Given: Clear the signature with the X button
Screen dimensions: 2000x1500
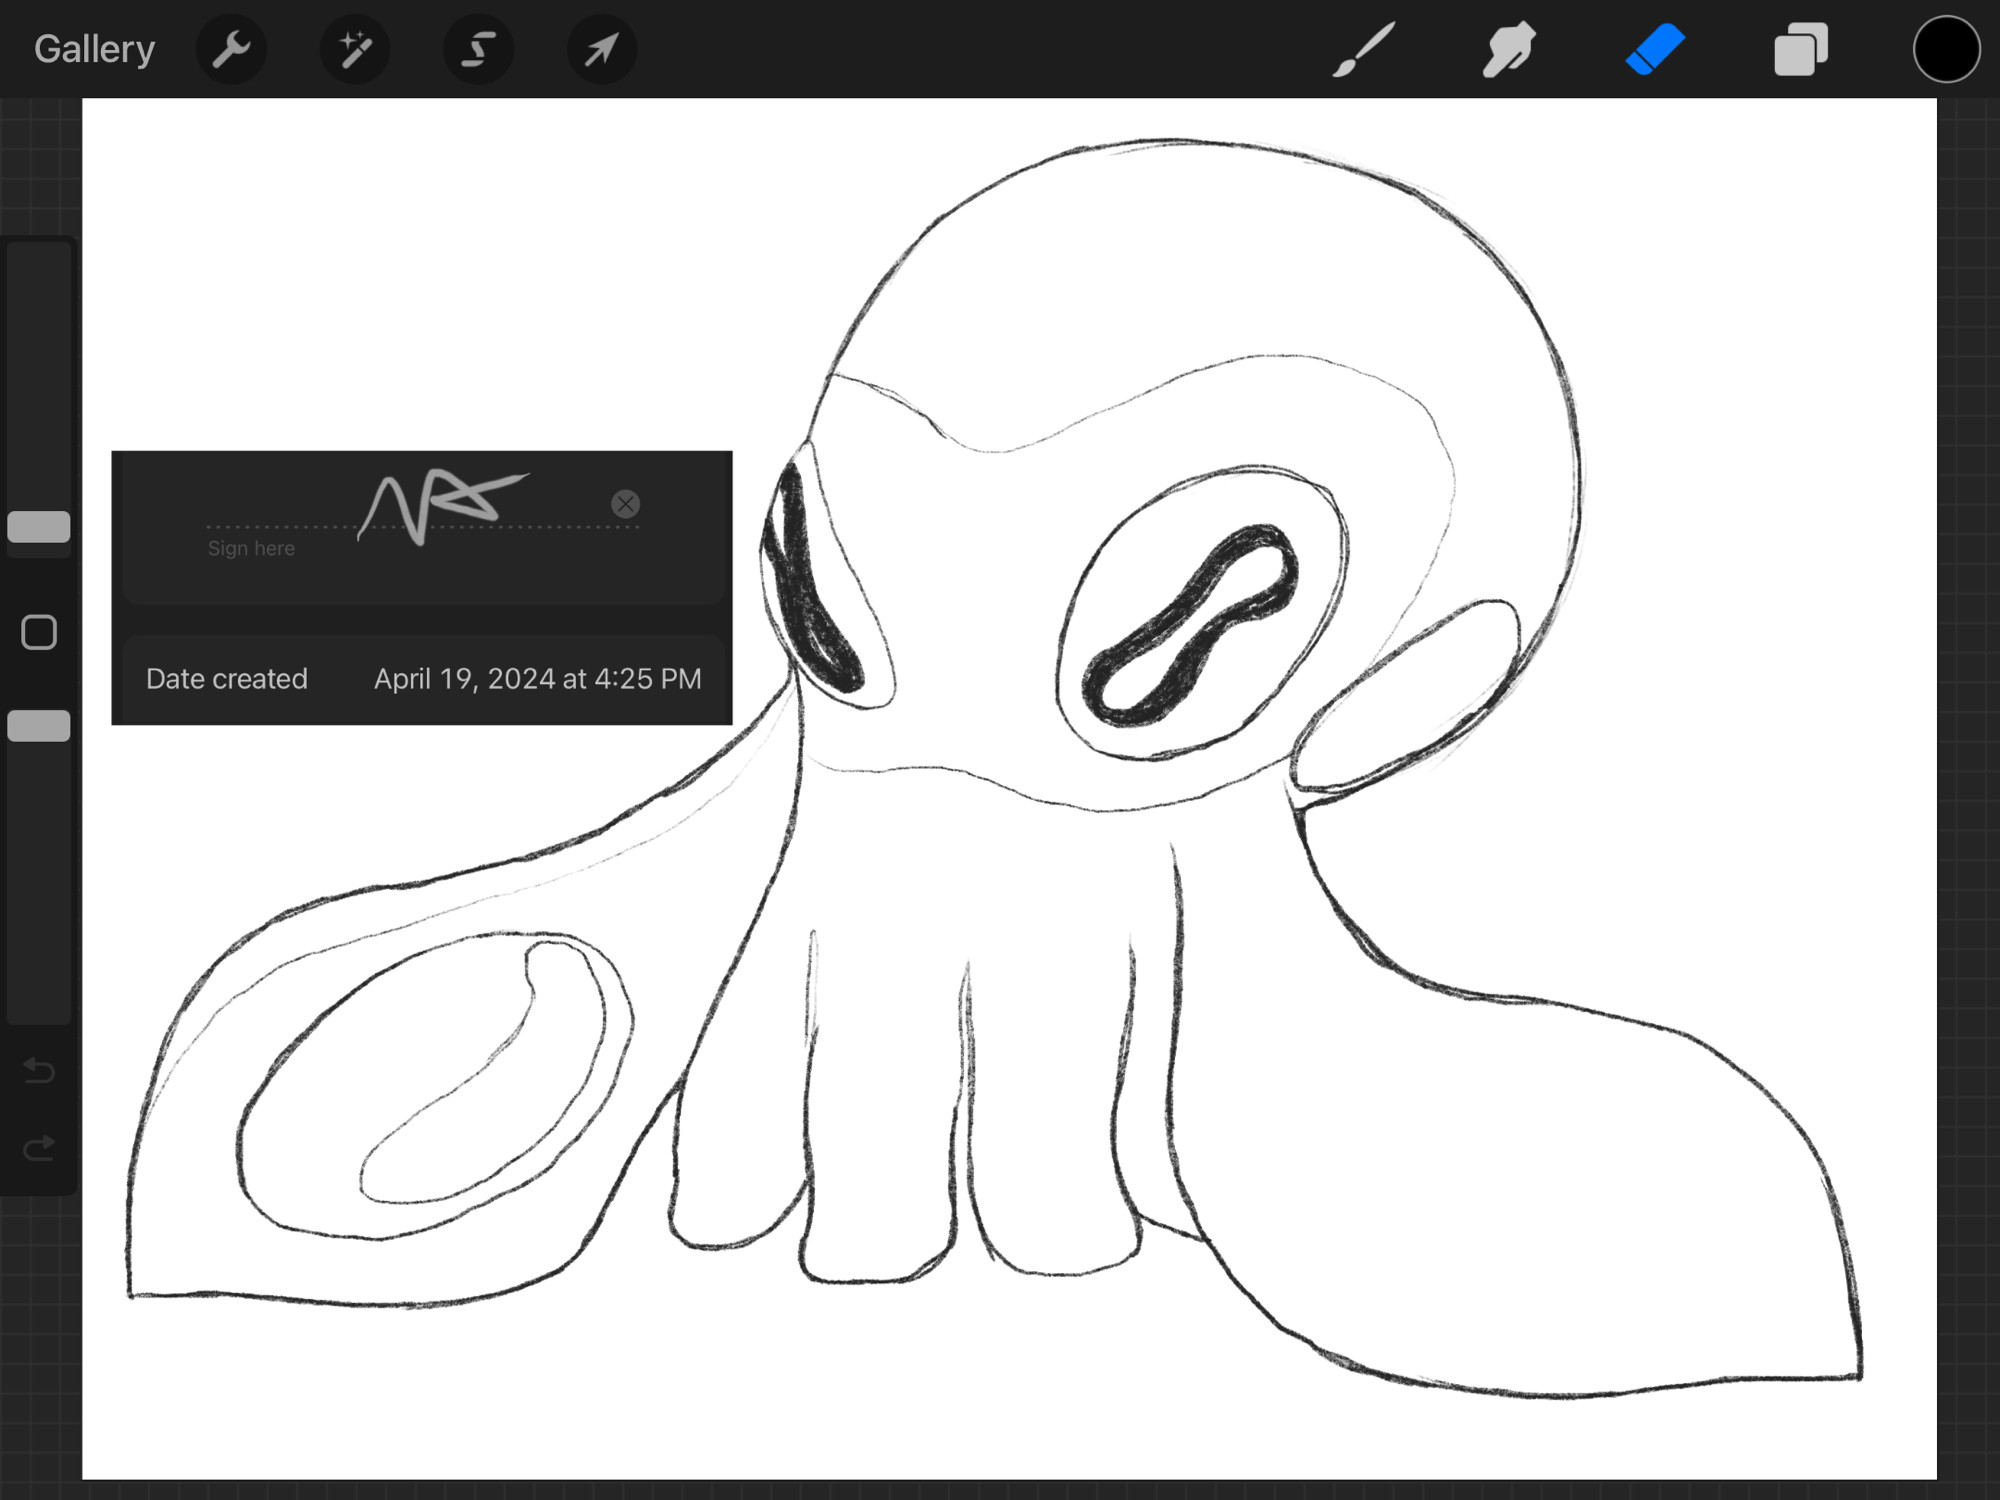Looking at the screenshot, I should click(626, 504).
